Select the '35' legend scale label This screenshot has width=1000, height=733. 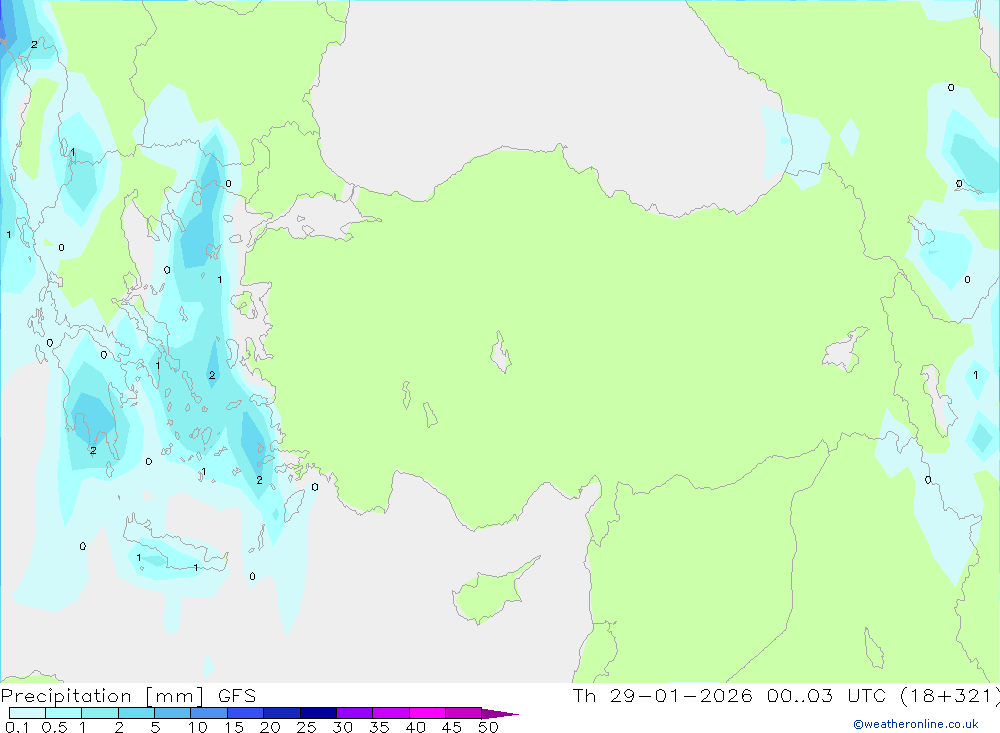click(379, 727)
